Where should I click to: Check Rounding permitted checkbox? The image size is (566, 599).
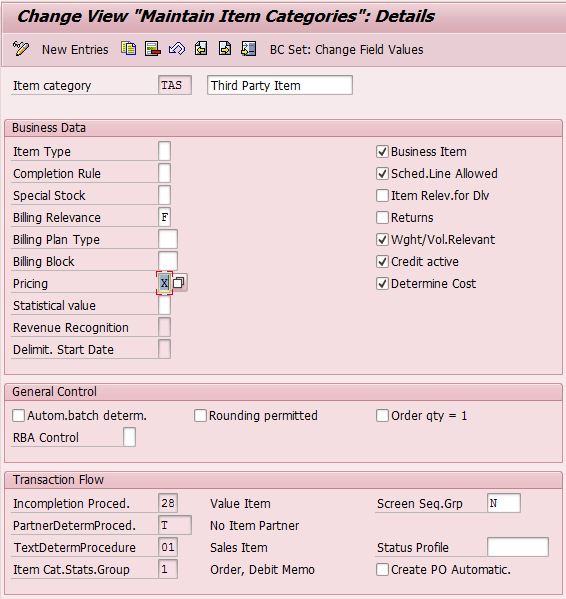200,416
